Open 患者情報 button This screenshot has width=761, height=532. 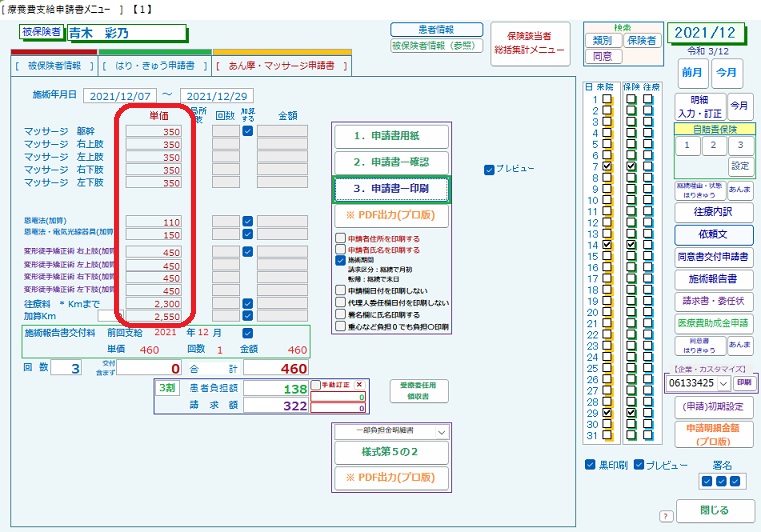click(436, 30)
